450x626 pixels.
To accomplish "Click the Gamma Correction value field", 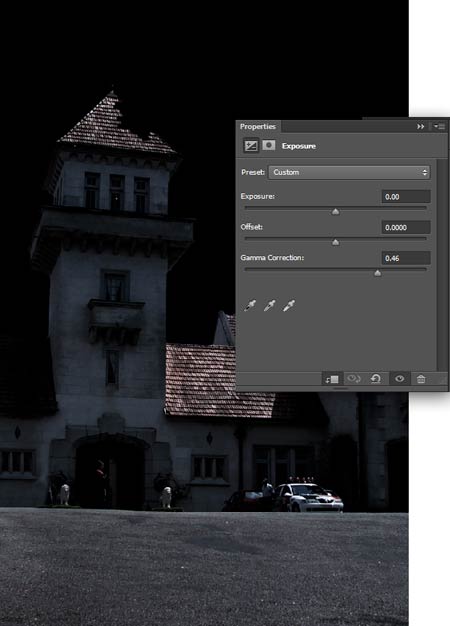I will (406, 258).
